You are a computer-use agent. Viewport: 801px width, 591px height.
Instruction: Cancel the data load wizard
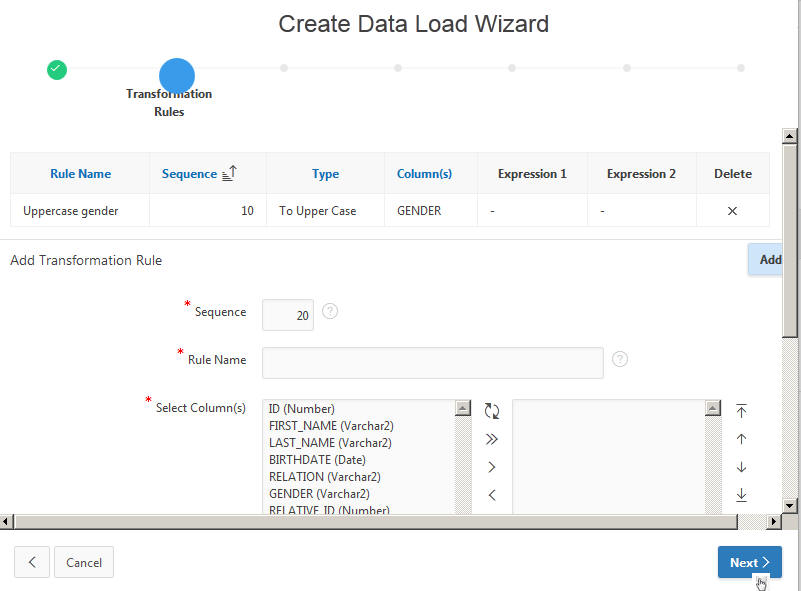coord(84,562)
